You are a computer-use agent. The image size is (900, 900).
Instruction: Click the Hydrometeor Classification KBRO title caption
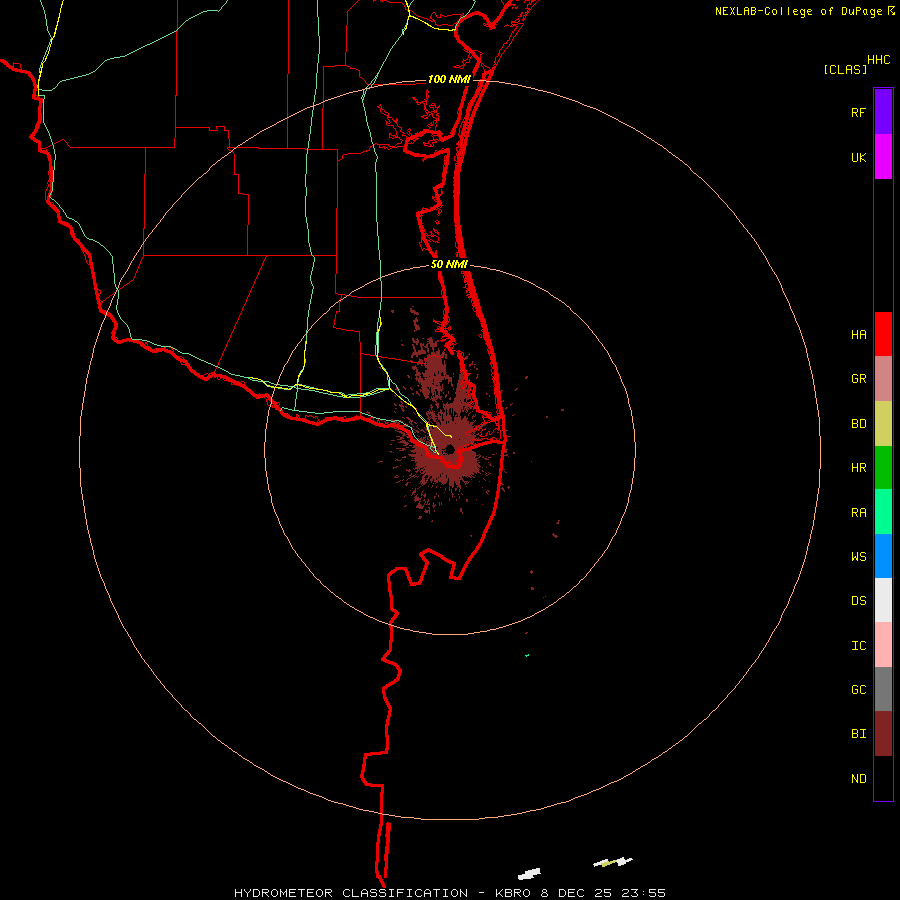pos(450,893)
